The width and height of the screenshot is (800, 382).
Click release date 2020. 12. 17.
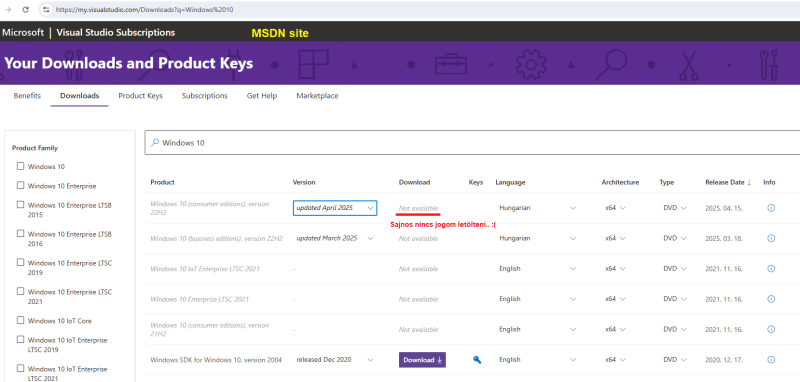724,360
